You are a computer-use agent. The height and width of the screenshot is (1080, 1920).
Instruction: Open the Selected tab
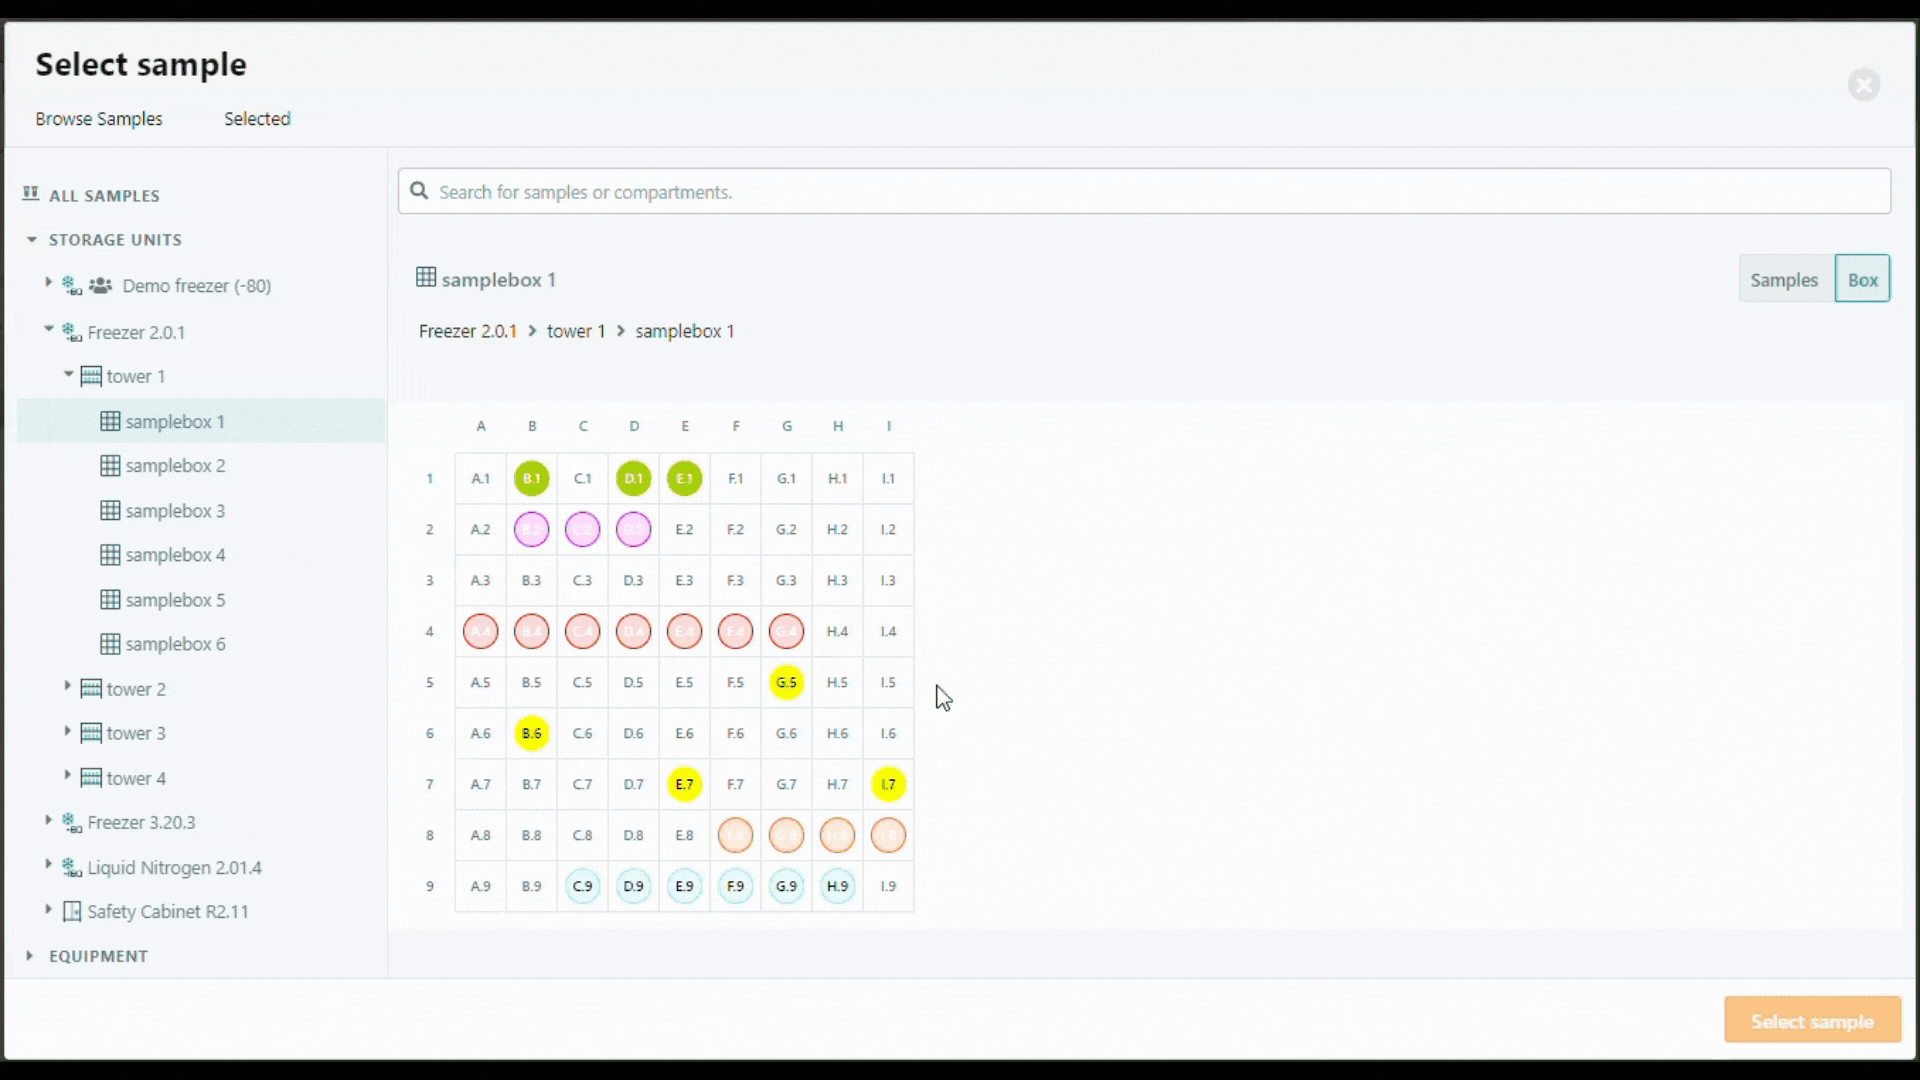(x=257, y=119)
